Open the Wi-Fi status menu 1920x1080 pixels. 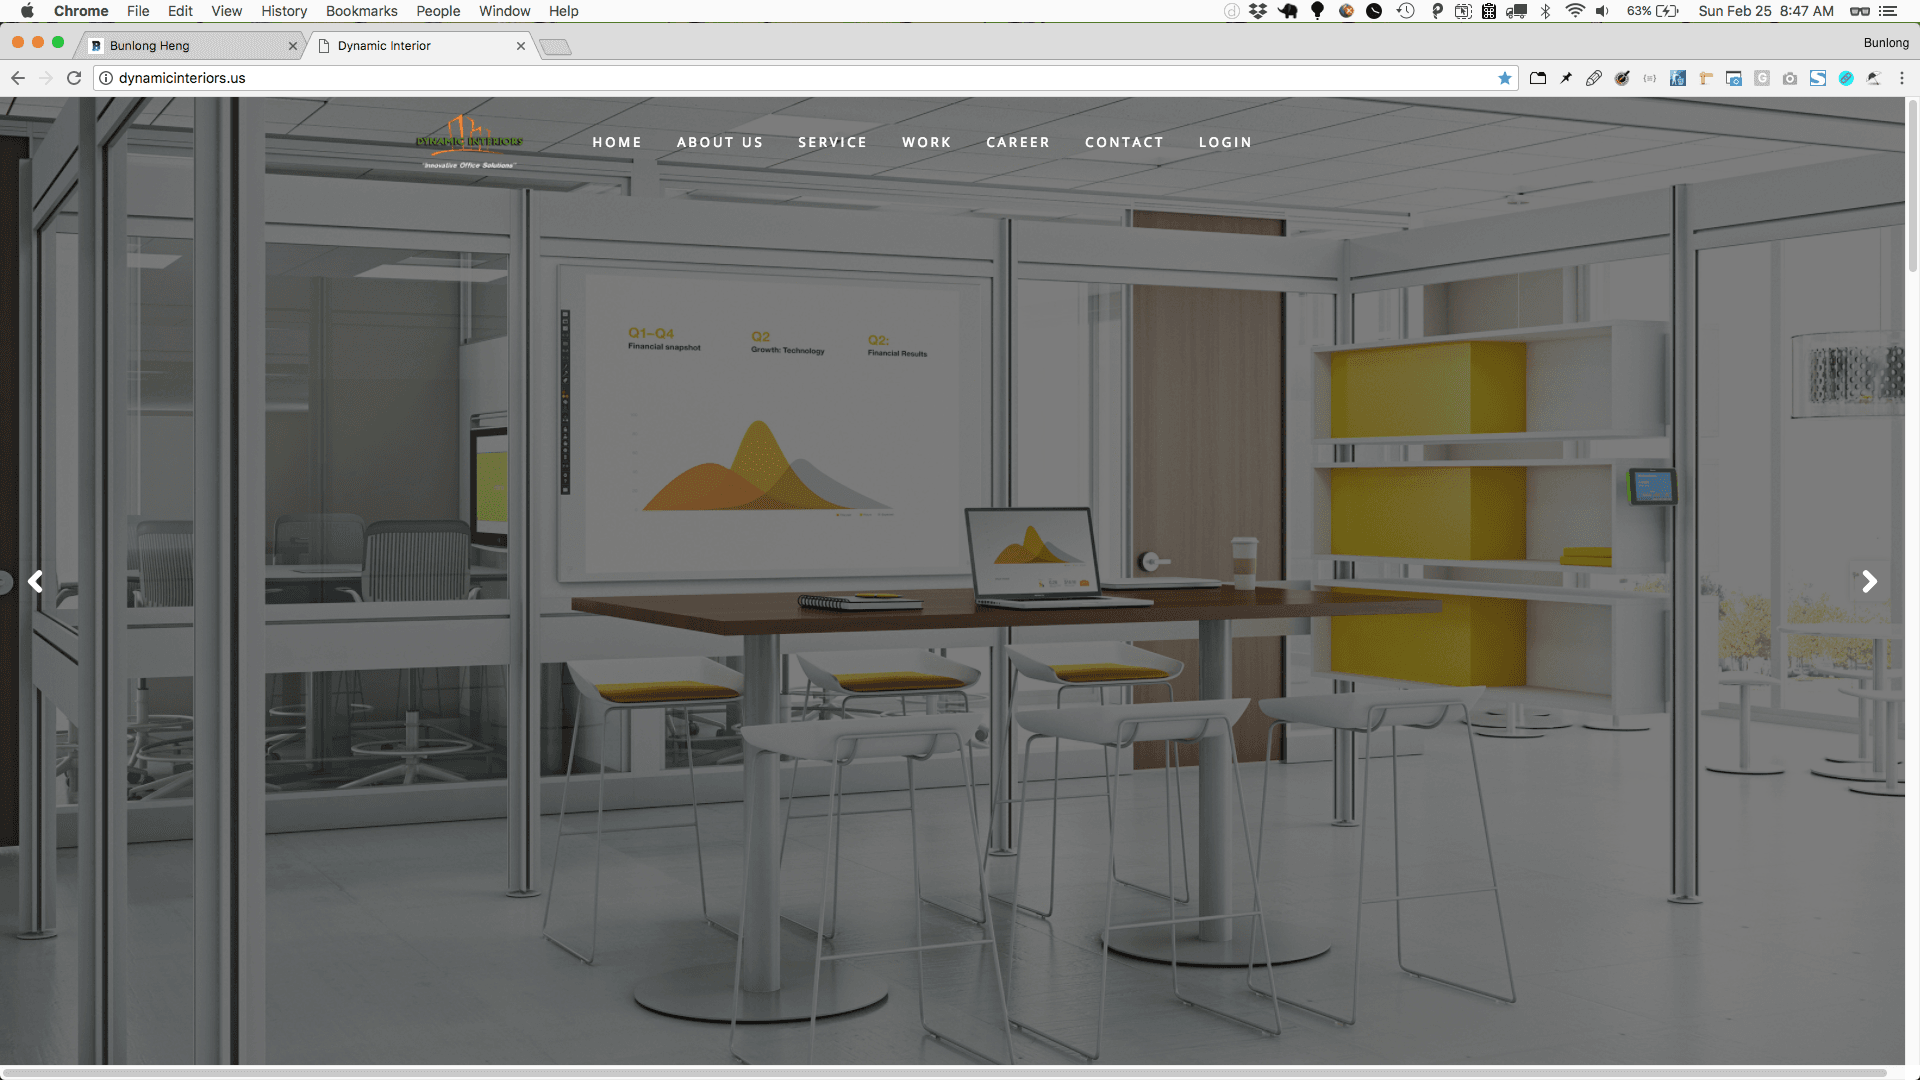click(1575, 11)
